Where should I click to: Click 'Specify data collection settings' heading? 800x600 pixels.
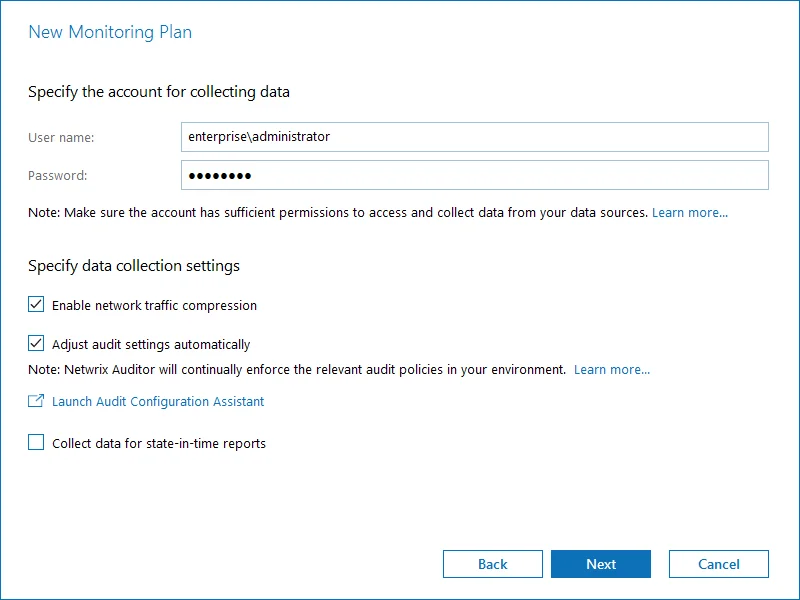134,266
